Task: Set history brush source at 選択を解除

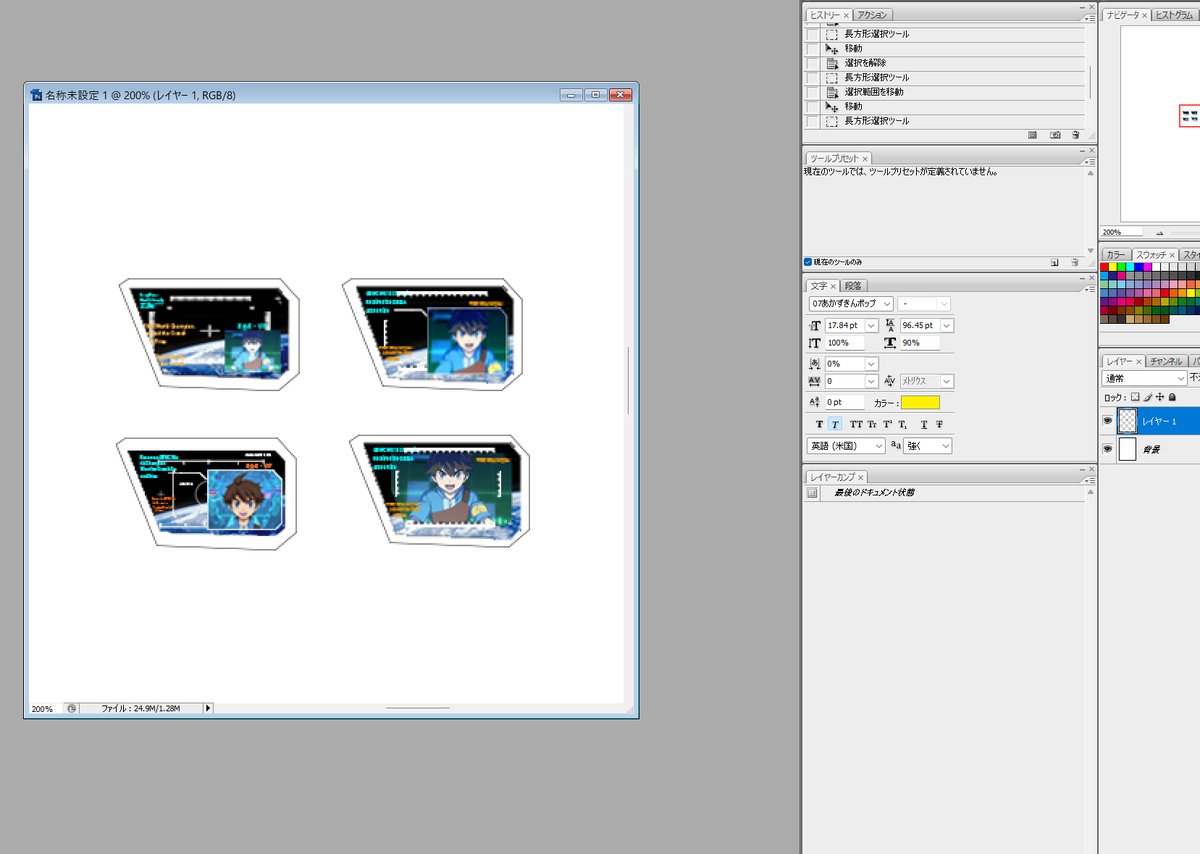Action: pos(812,63)
